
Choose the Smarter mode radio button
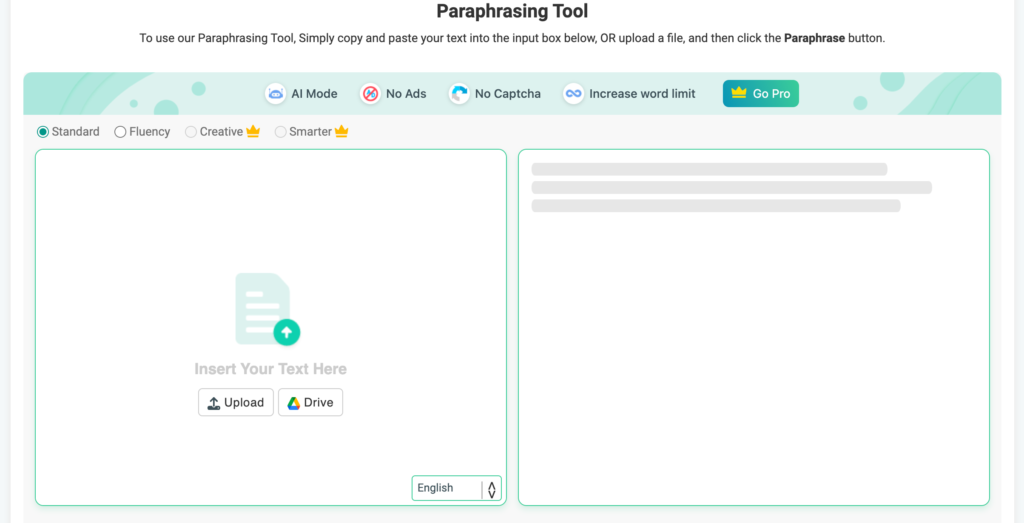tap(280, 132)
